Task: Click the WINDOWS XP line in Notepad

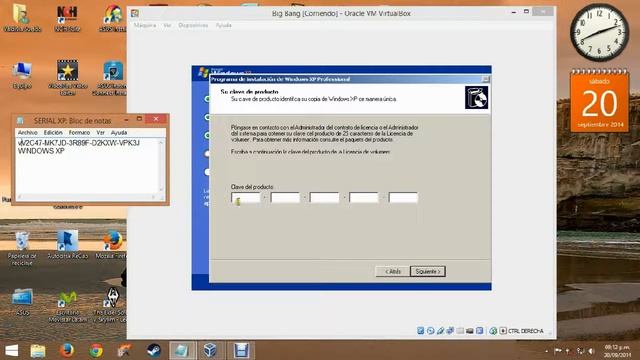Action: pyautogui.click(x=41, y=151)
